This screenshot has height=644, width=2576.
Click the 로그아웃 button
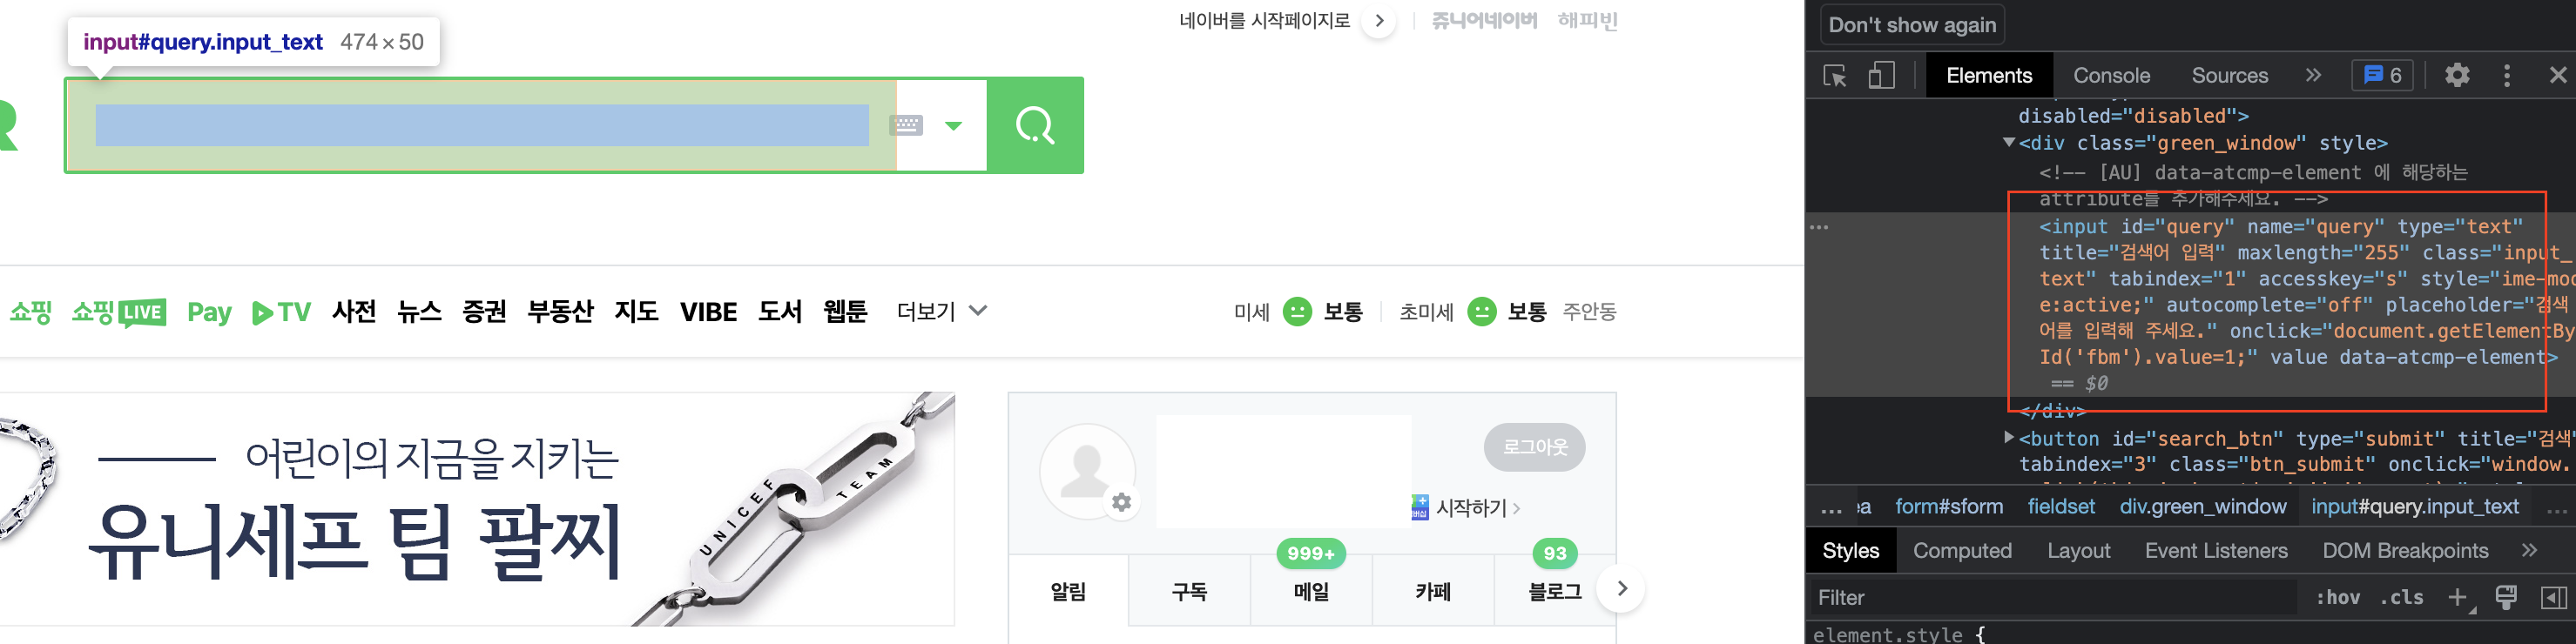click(1534, 447)
